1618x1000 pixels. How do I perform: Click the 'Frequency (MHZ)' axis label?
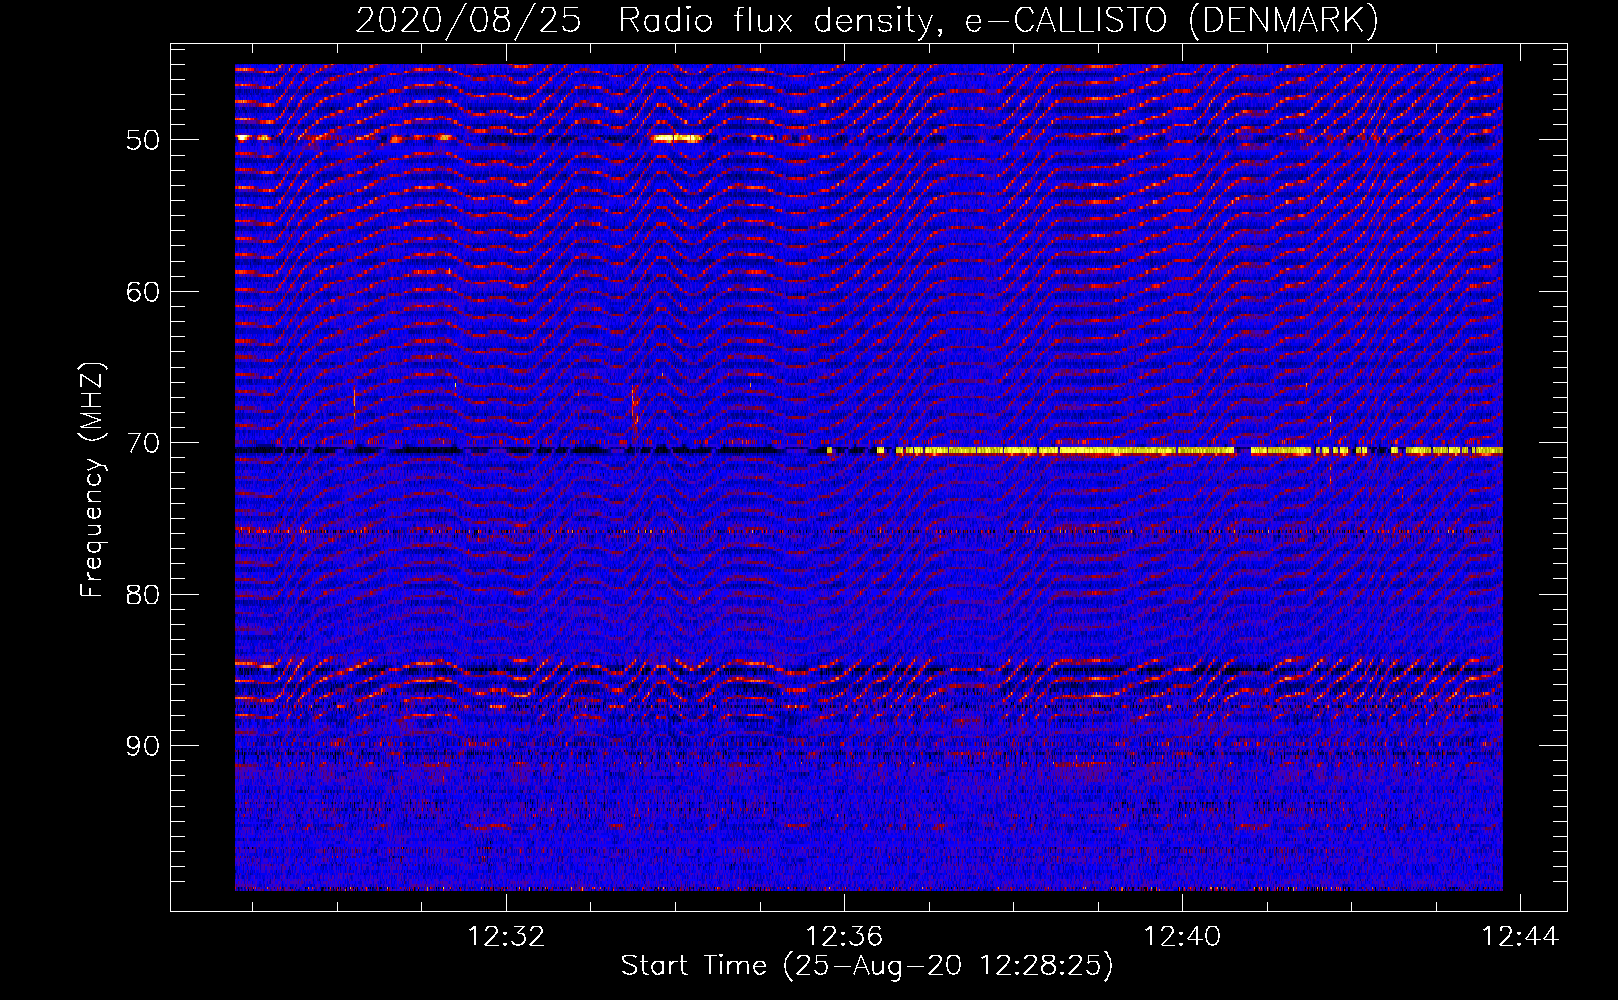click(x=91, y=480)
